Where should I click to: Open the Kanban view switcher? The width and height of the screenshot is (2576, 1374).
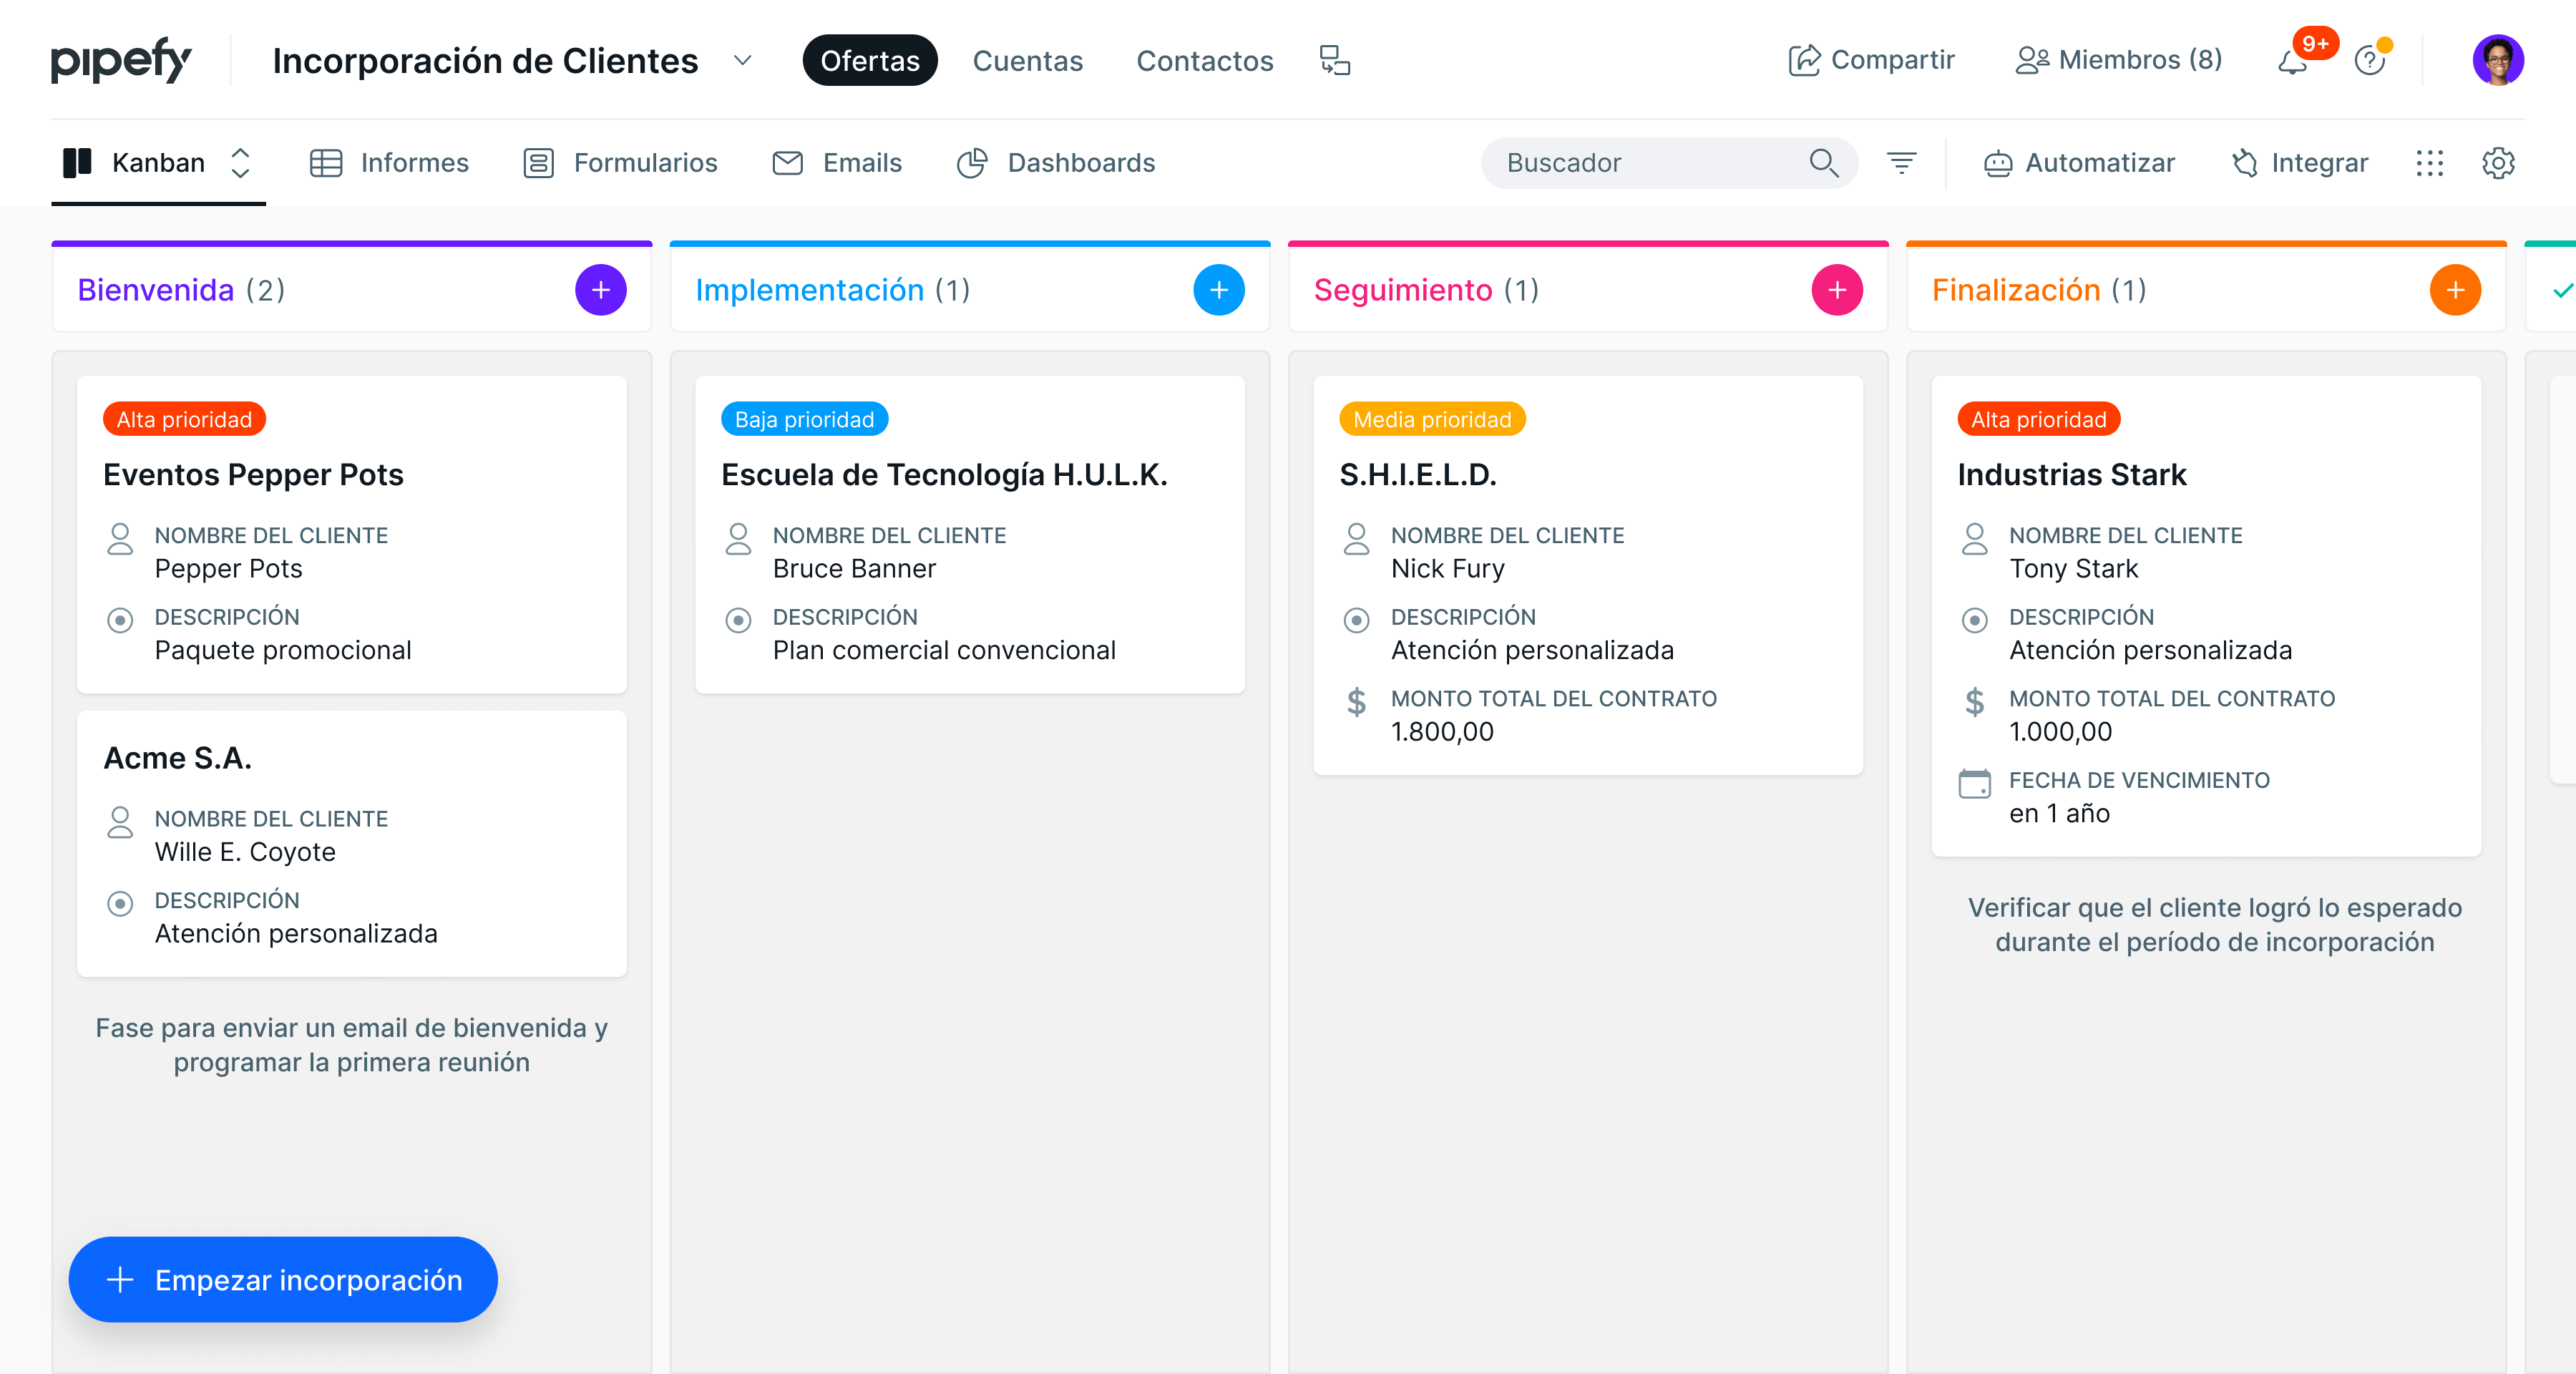click(240, 163)
